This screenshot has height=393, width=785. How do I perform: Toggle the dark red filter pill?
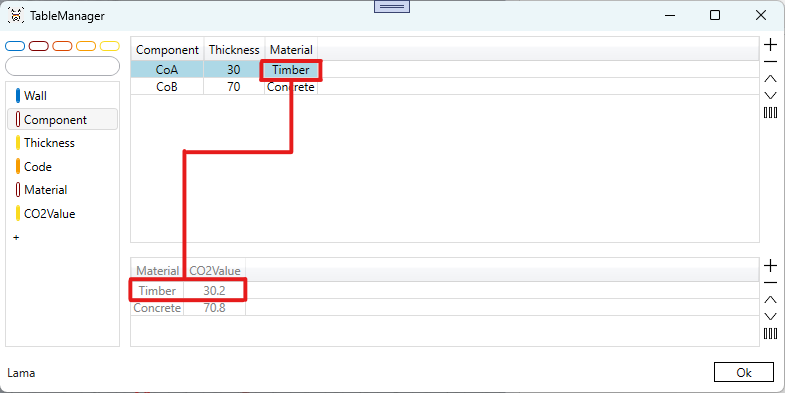coord(39,46)
